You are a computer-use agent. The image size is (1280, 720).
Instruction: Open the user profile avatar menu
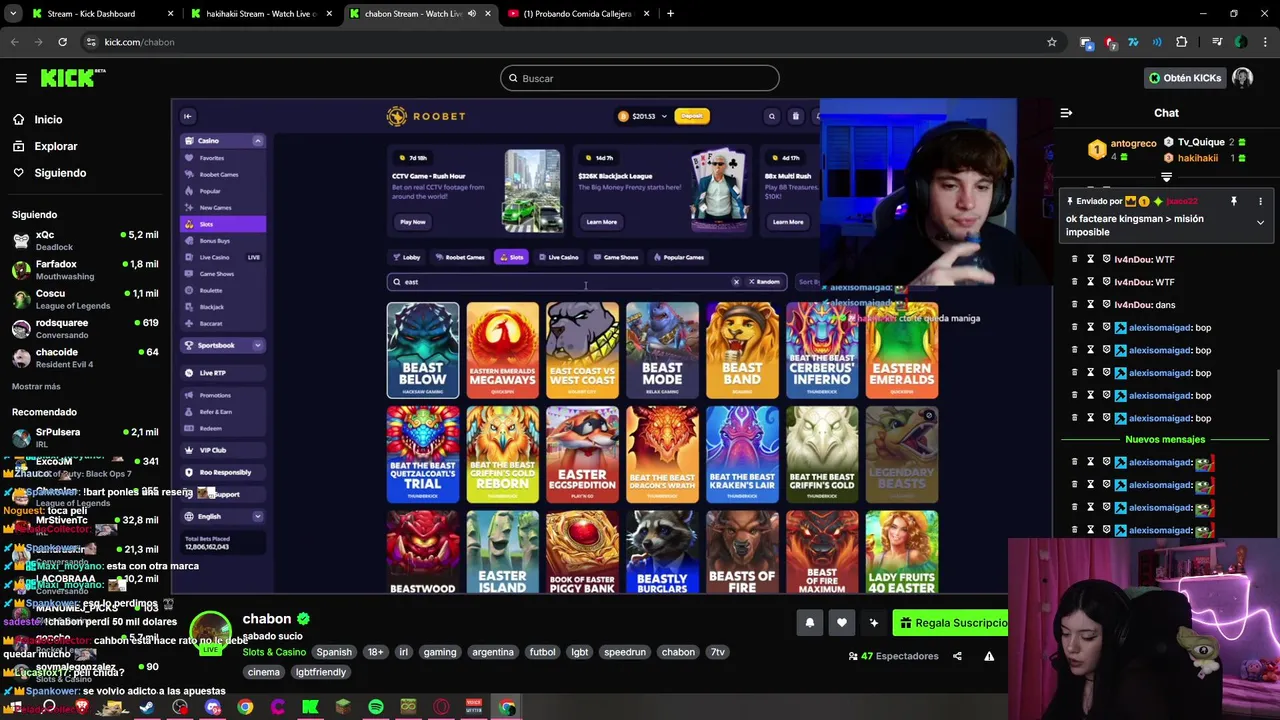[1243, 78]
